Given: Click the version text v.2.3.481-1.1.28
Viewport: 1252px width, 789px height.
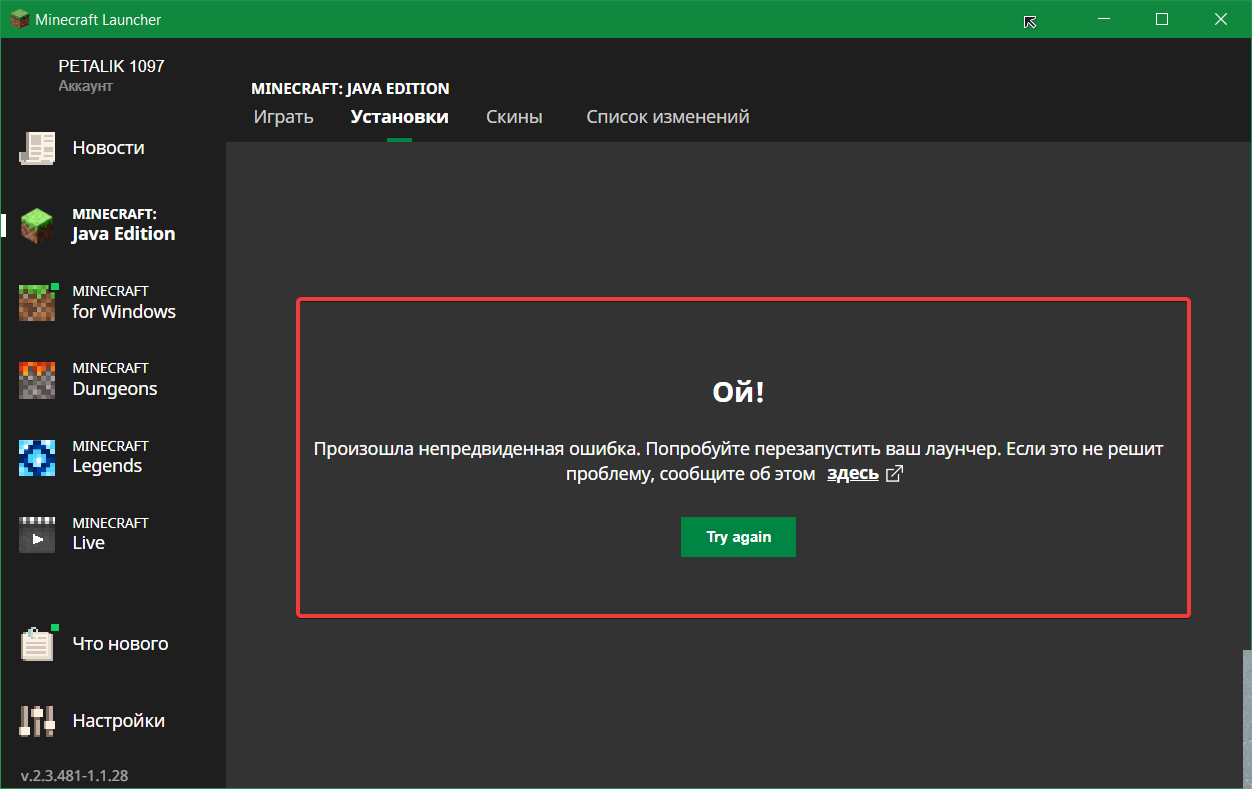Looking at the screenshot, I should pos(74,775).
